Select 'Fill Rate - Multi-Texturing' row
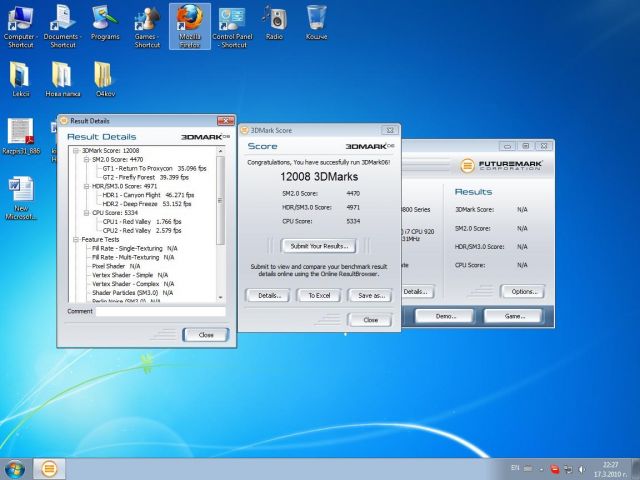This screenshot has width=640, height=480. pyautogui.click(x=133, y=257)
